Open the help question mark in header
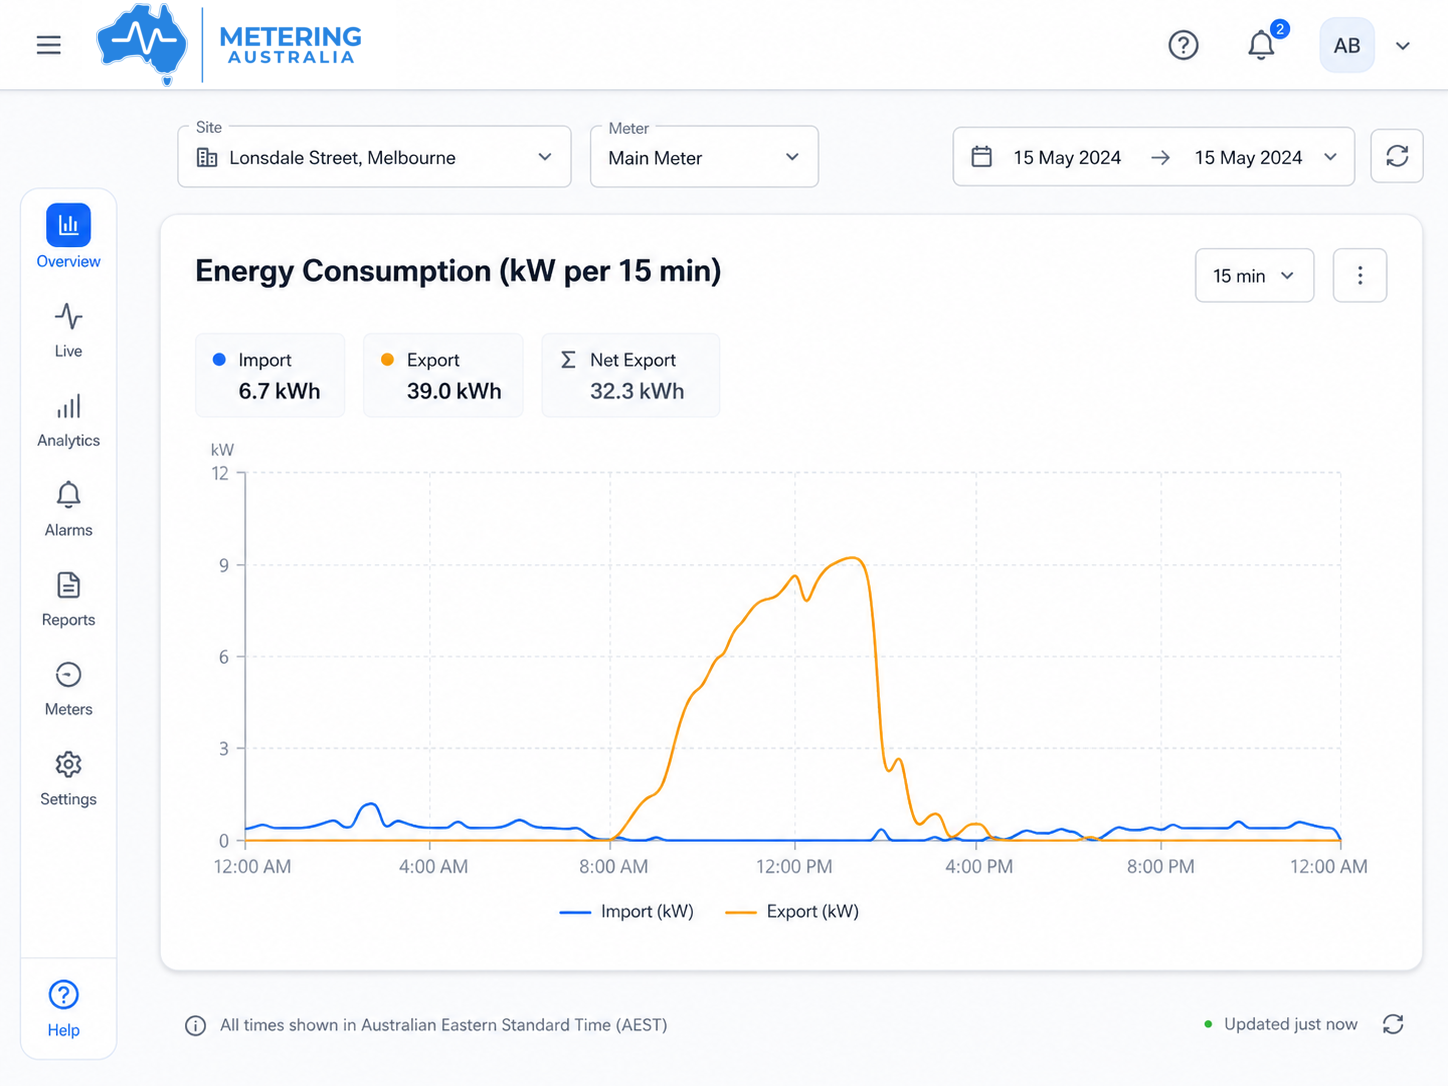1448x1086 pixels. [1183, 45]
